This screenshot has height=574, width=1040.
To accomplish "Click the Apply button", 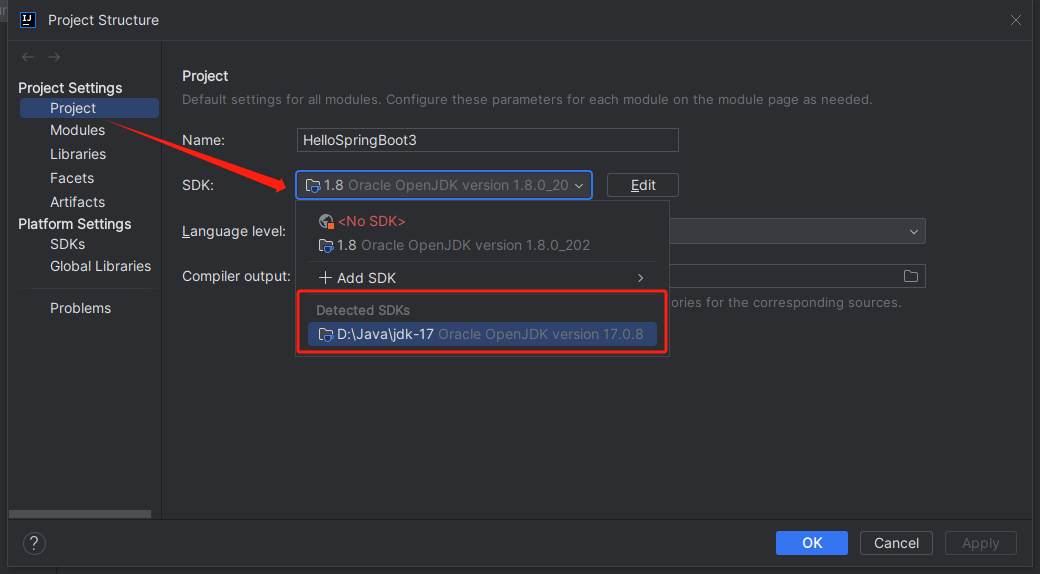I will (980, 543).
